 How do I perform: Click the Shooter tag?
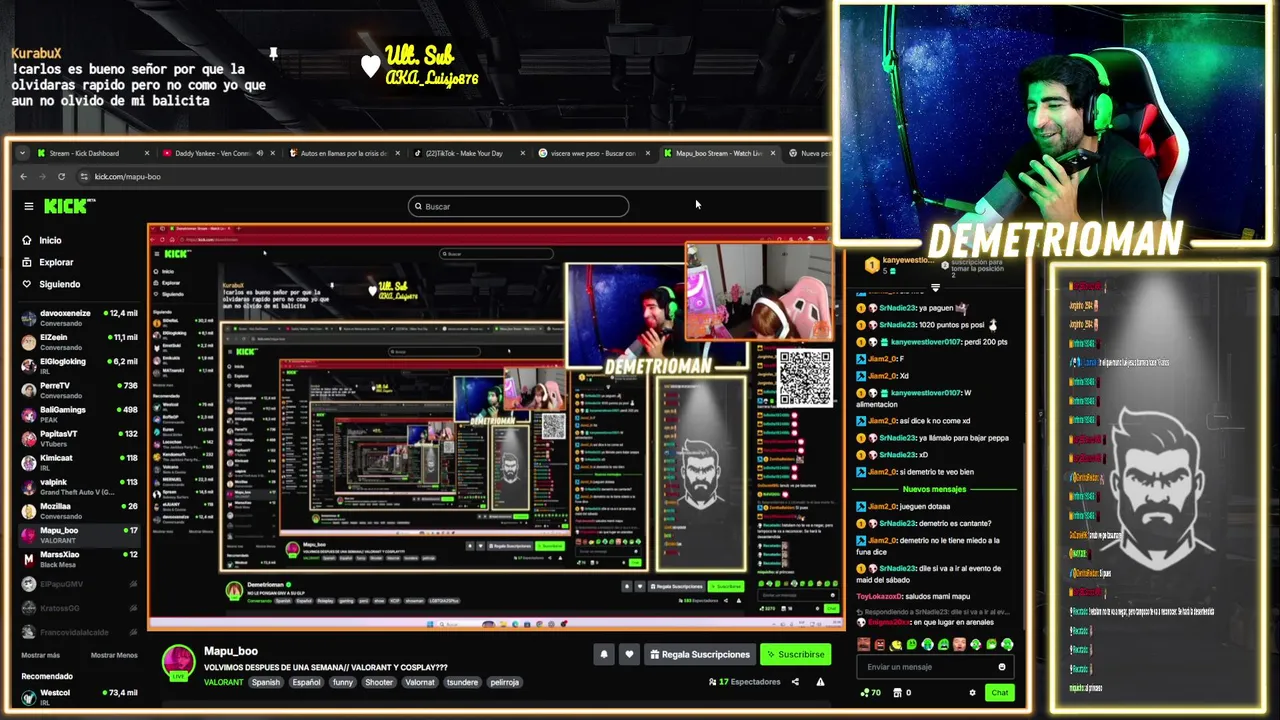(379, 682)
